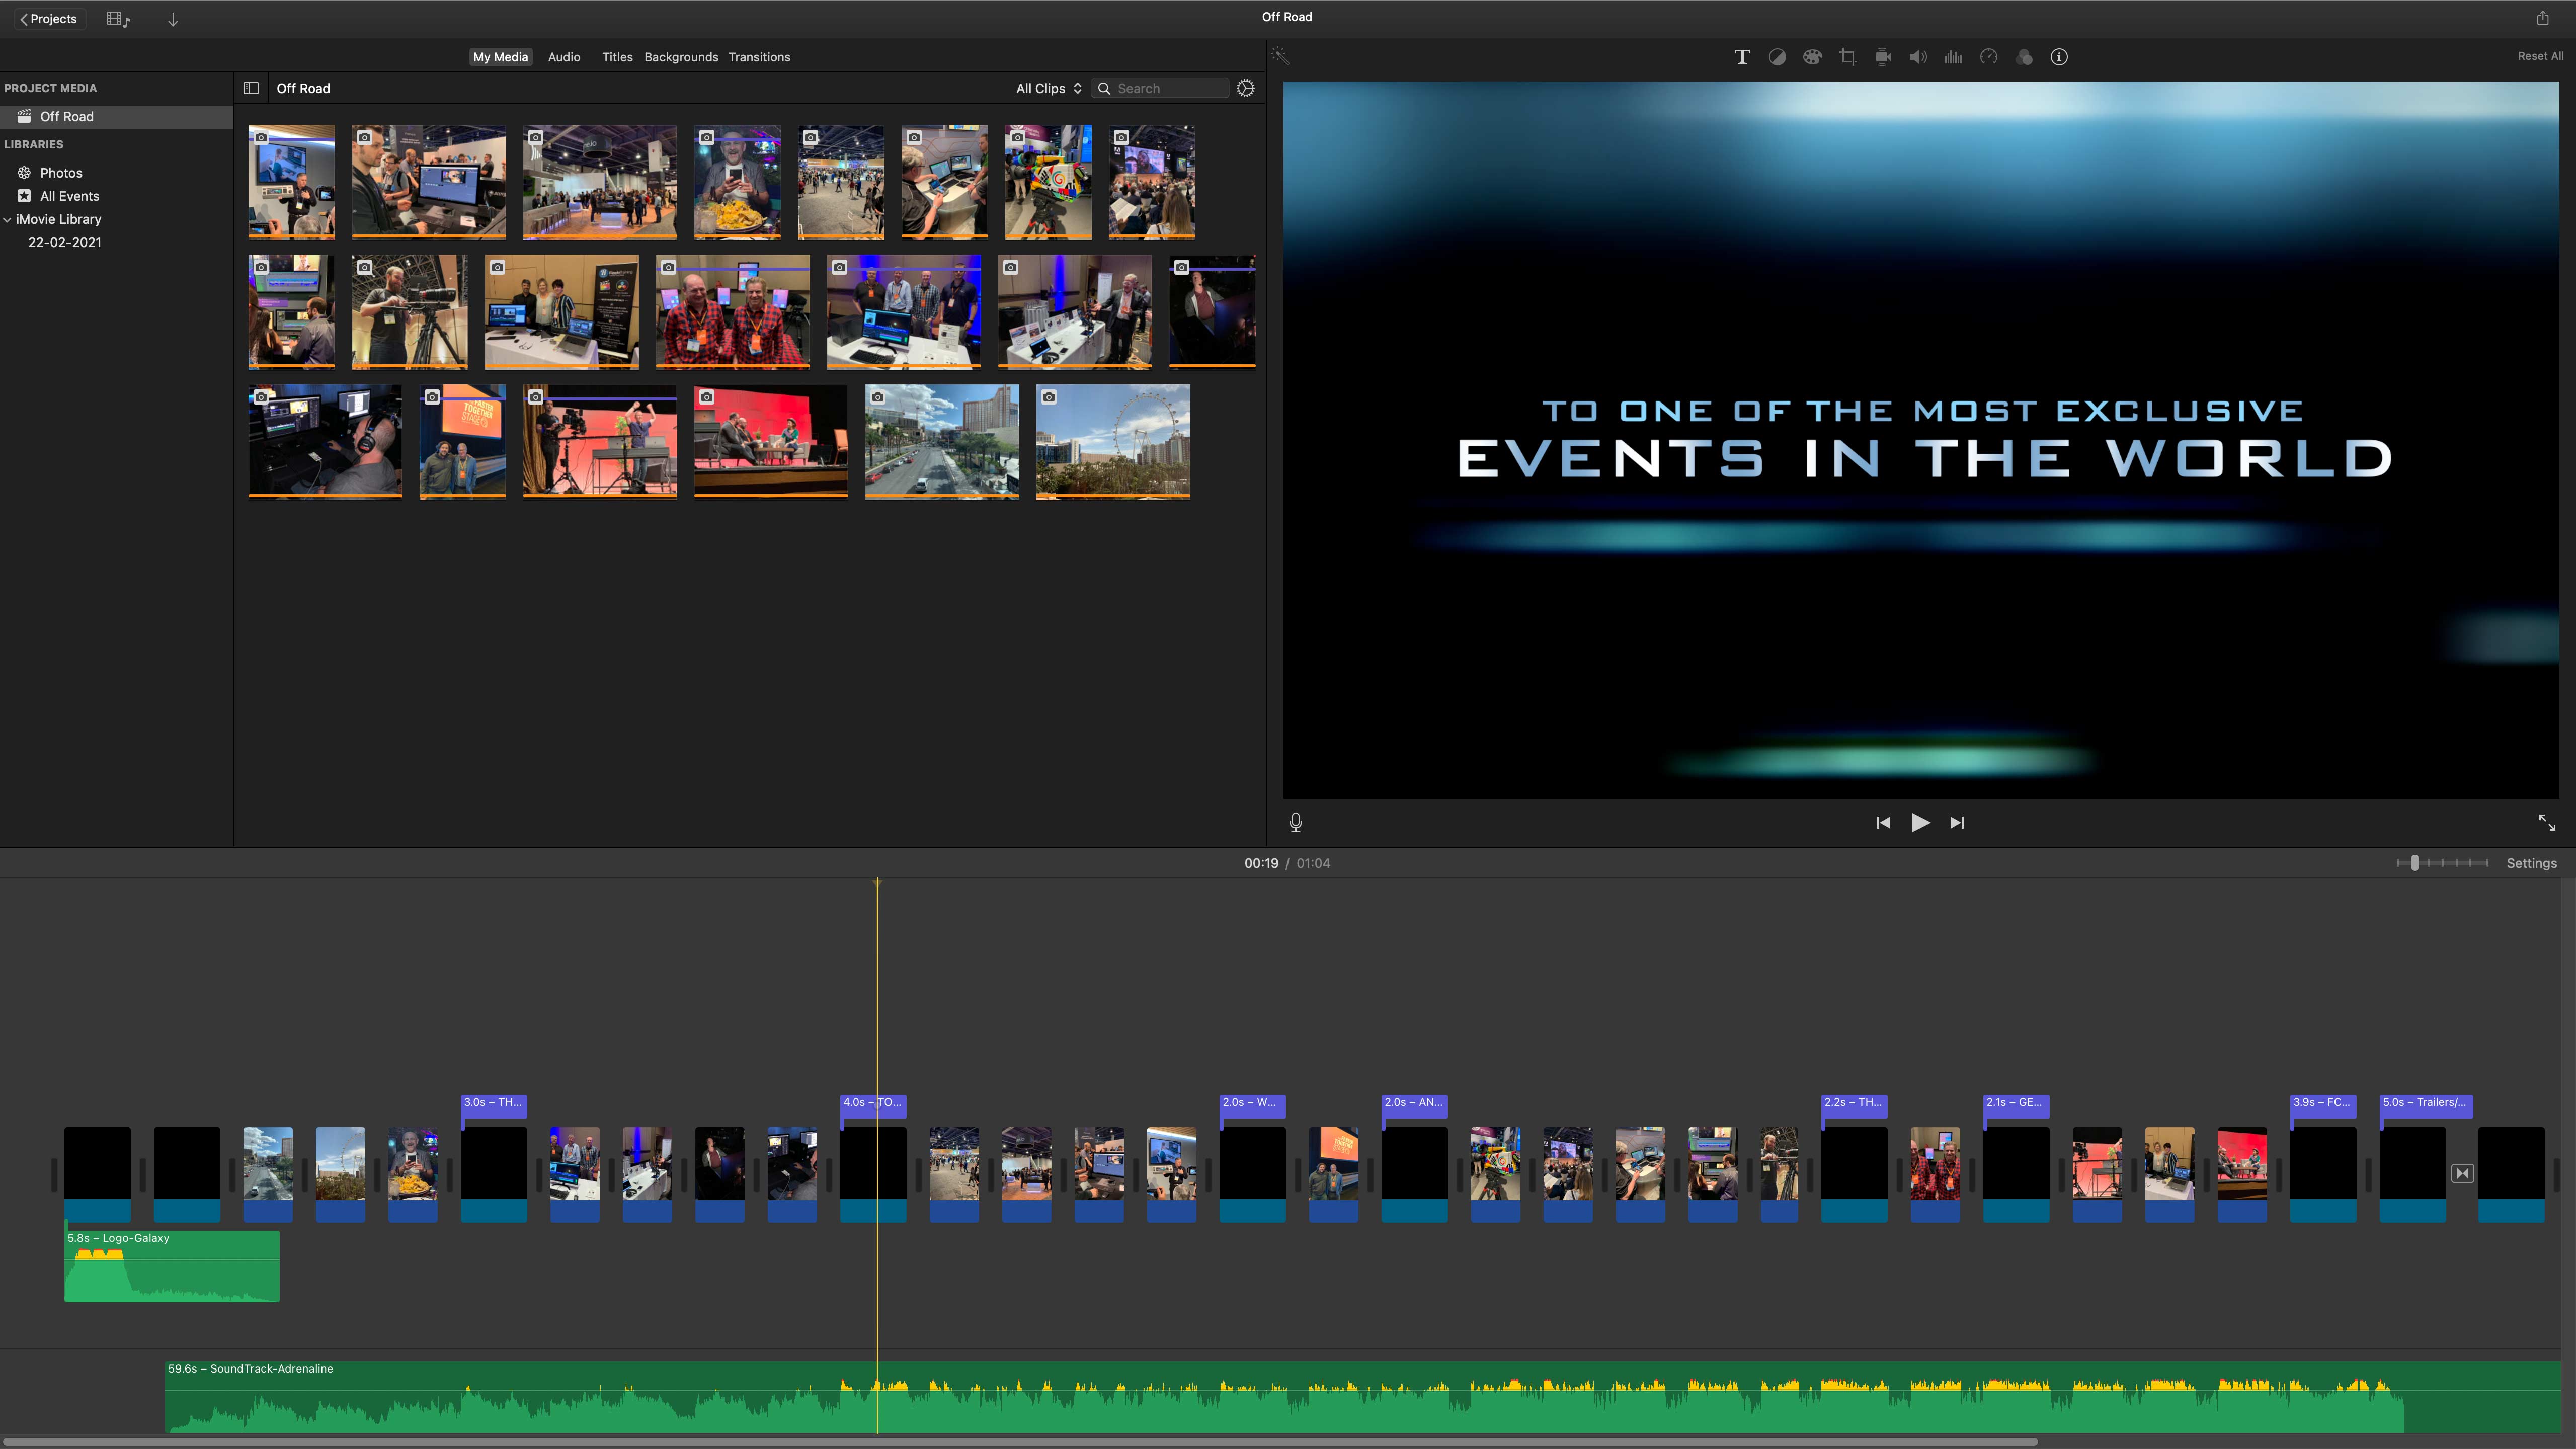Toggle the libraries sidebar visibility
2576x1449 pixels.
pos(251,88)
